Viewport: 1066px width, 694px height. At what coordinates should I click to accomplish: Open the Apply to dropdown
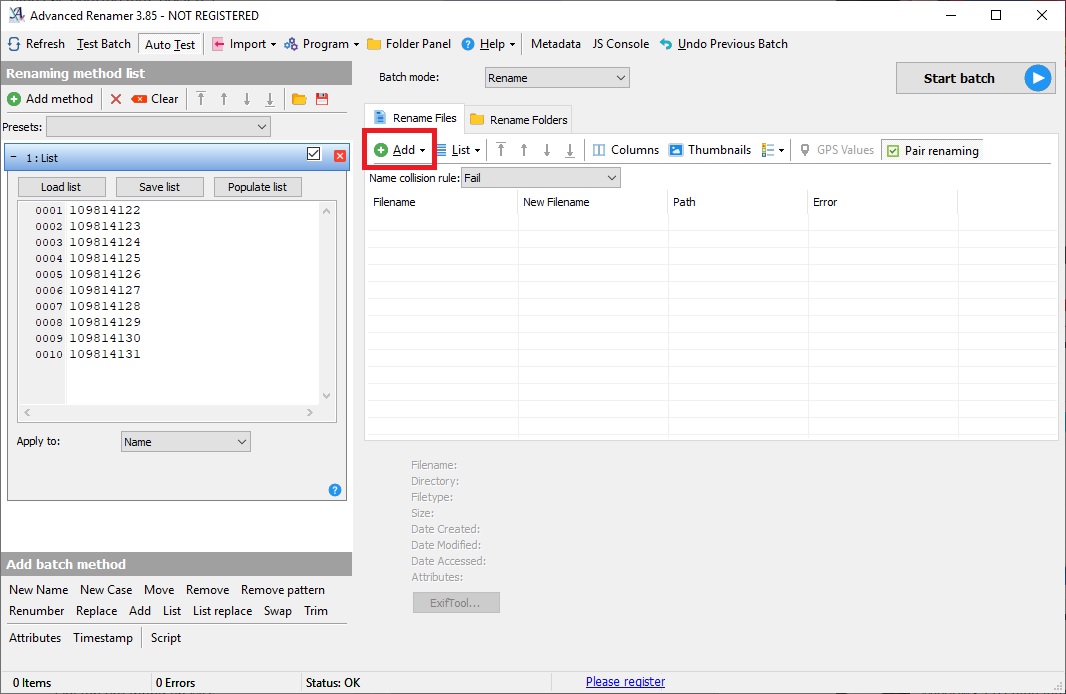click(x=186, y=442)
